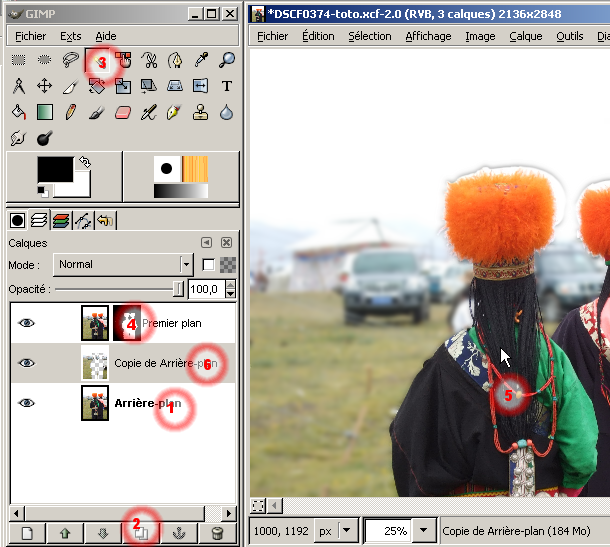Create a new layer button

[27, 533]
